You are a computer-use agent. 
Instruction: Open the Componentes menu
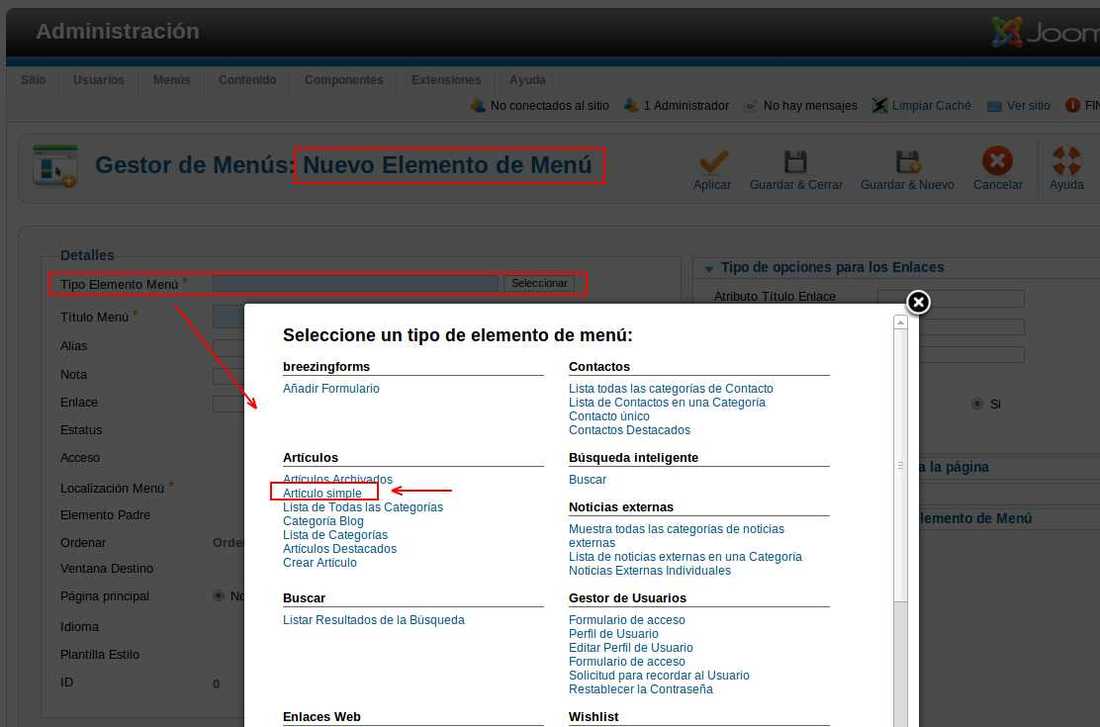[344, 80]
